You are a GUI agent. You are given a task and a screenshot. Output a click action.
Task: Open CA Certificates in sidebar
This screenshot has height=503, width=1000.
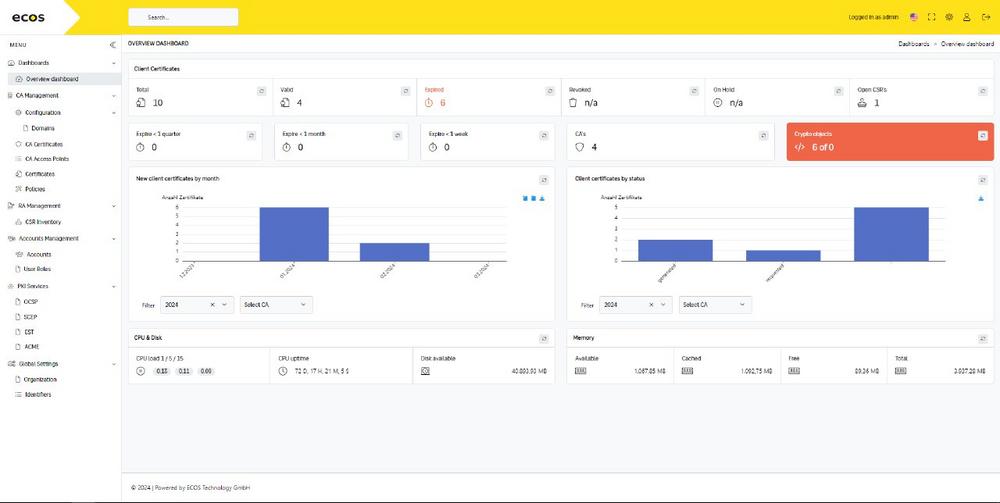tap(50, 144)
